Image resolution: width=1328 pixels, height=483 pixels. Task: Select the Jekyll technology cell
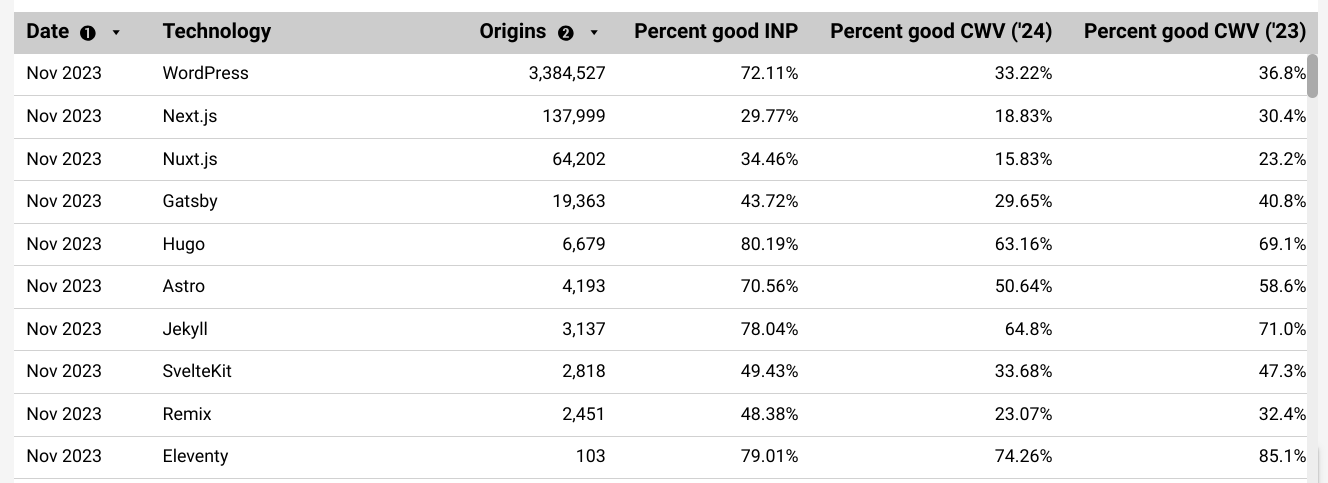point(185,329)
